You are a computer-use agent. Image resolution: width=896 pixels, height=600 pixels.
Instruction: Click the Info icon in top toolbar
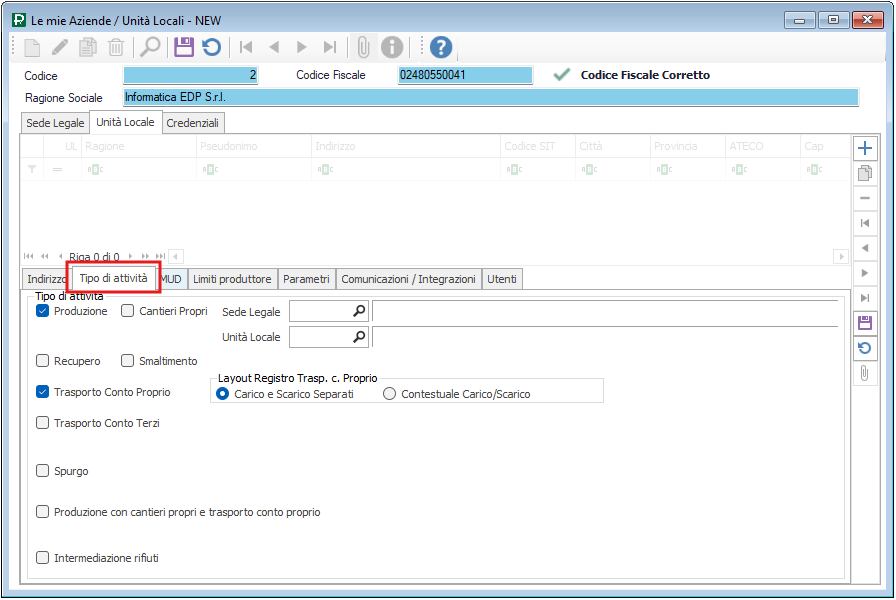(x=393, y=47)
